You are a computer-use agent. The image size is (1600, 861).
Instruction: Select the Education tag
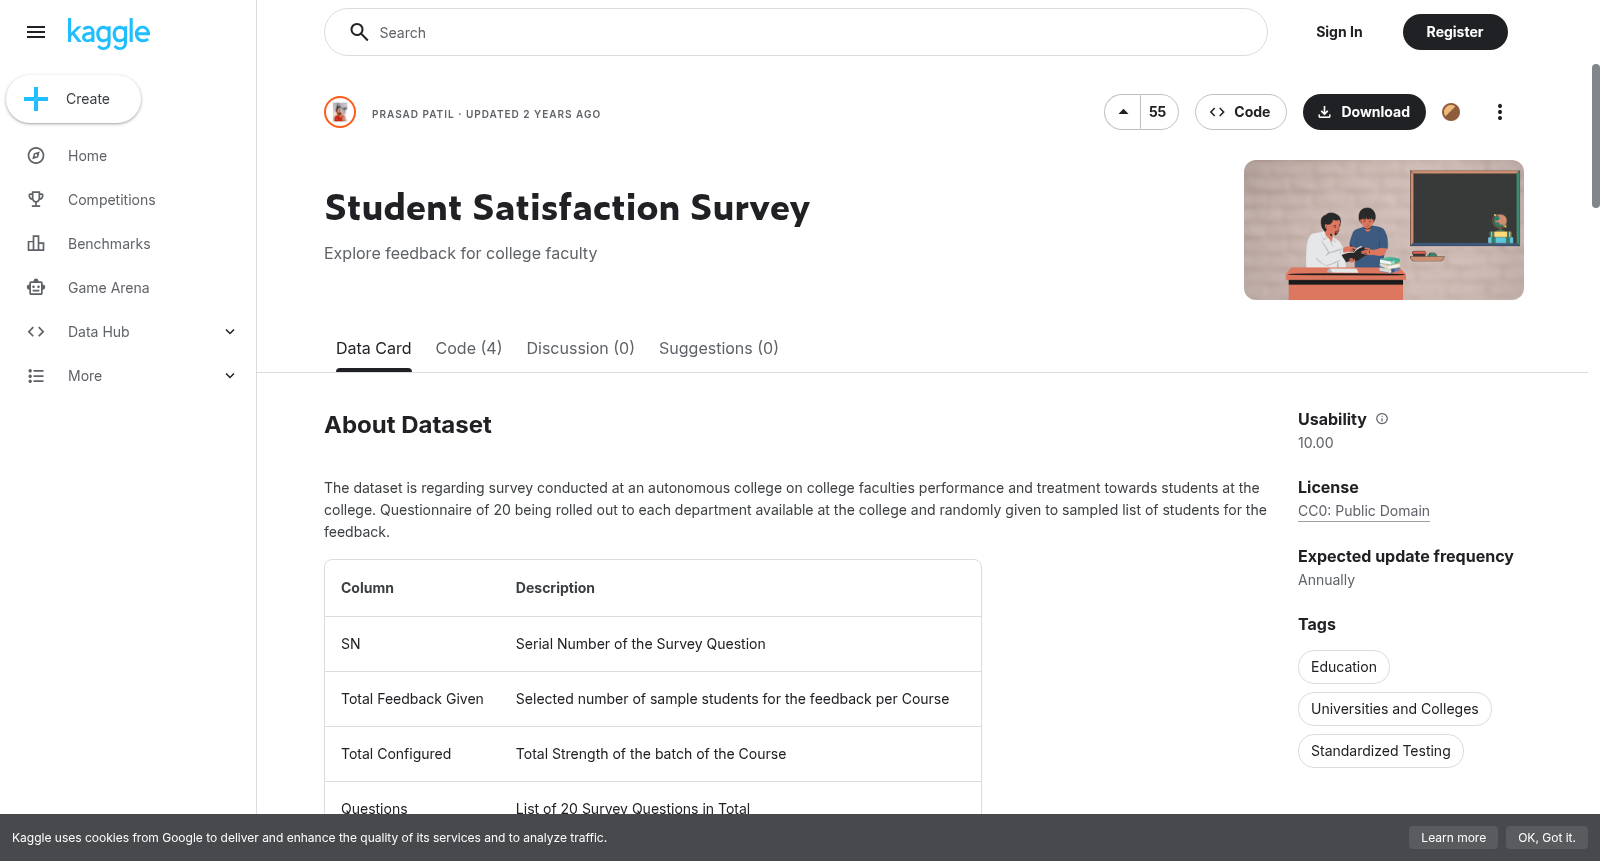pyautogui.click(x=1344, y=667)
